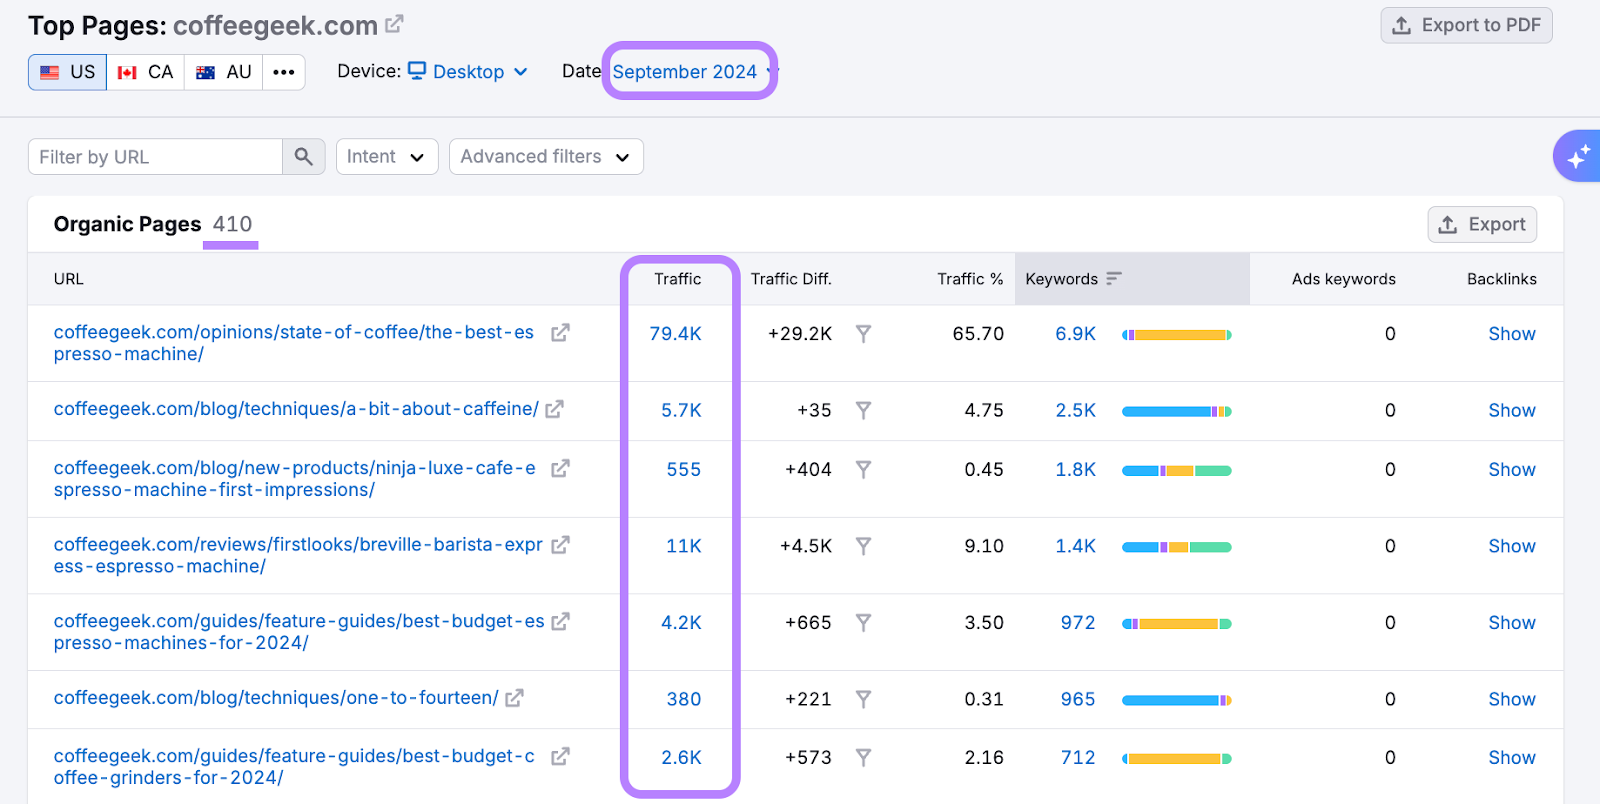Image resolution: width=1600 pixels, height=804 pixels.
Task: Click filter funnel icon in +4.5K row
Action: click(x=863, y=546)
